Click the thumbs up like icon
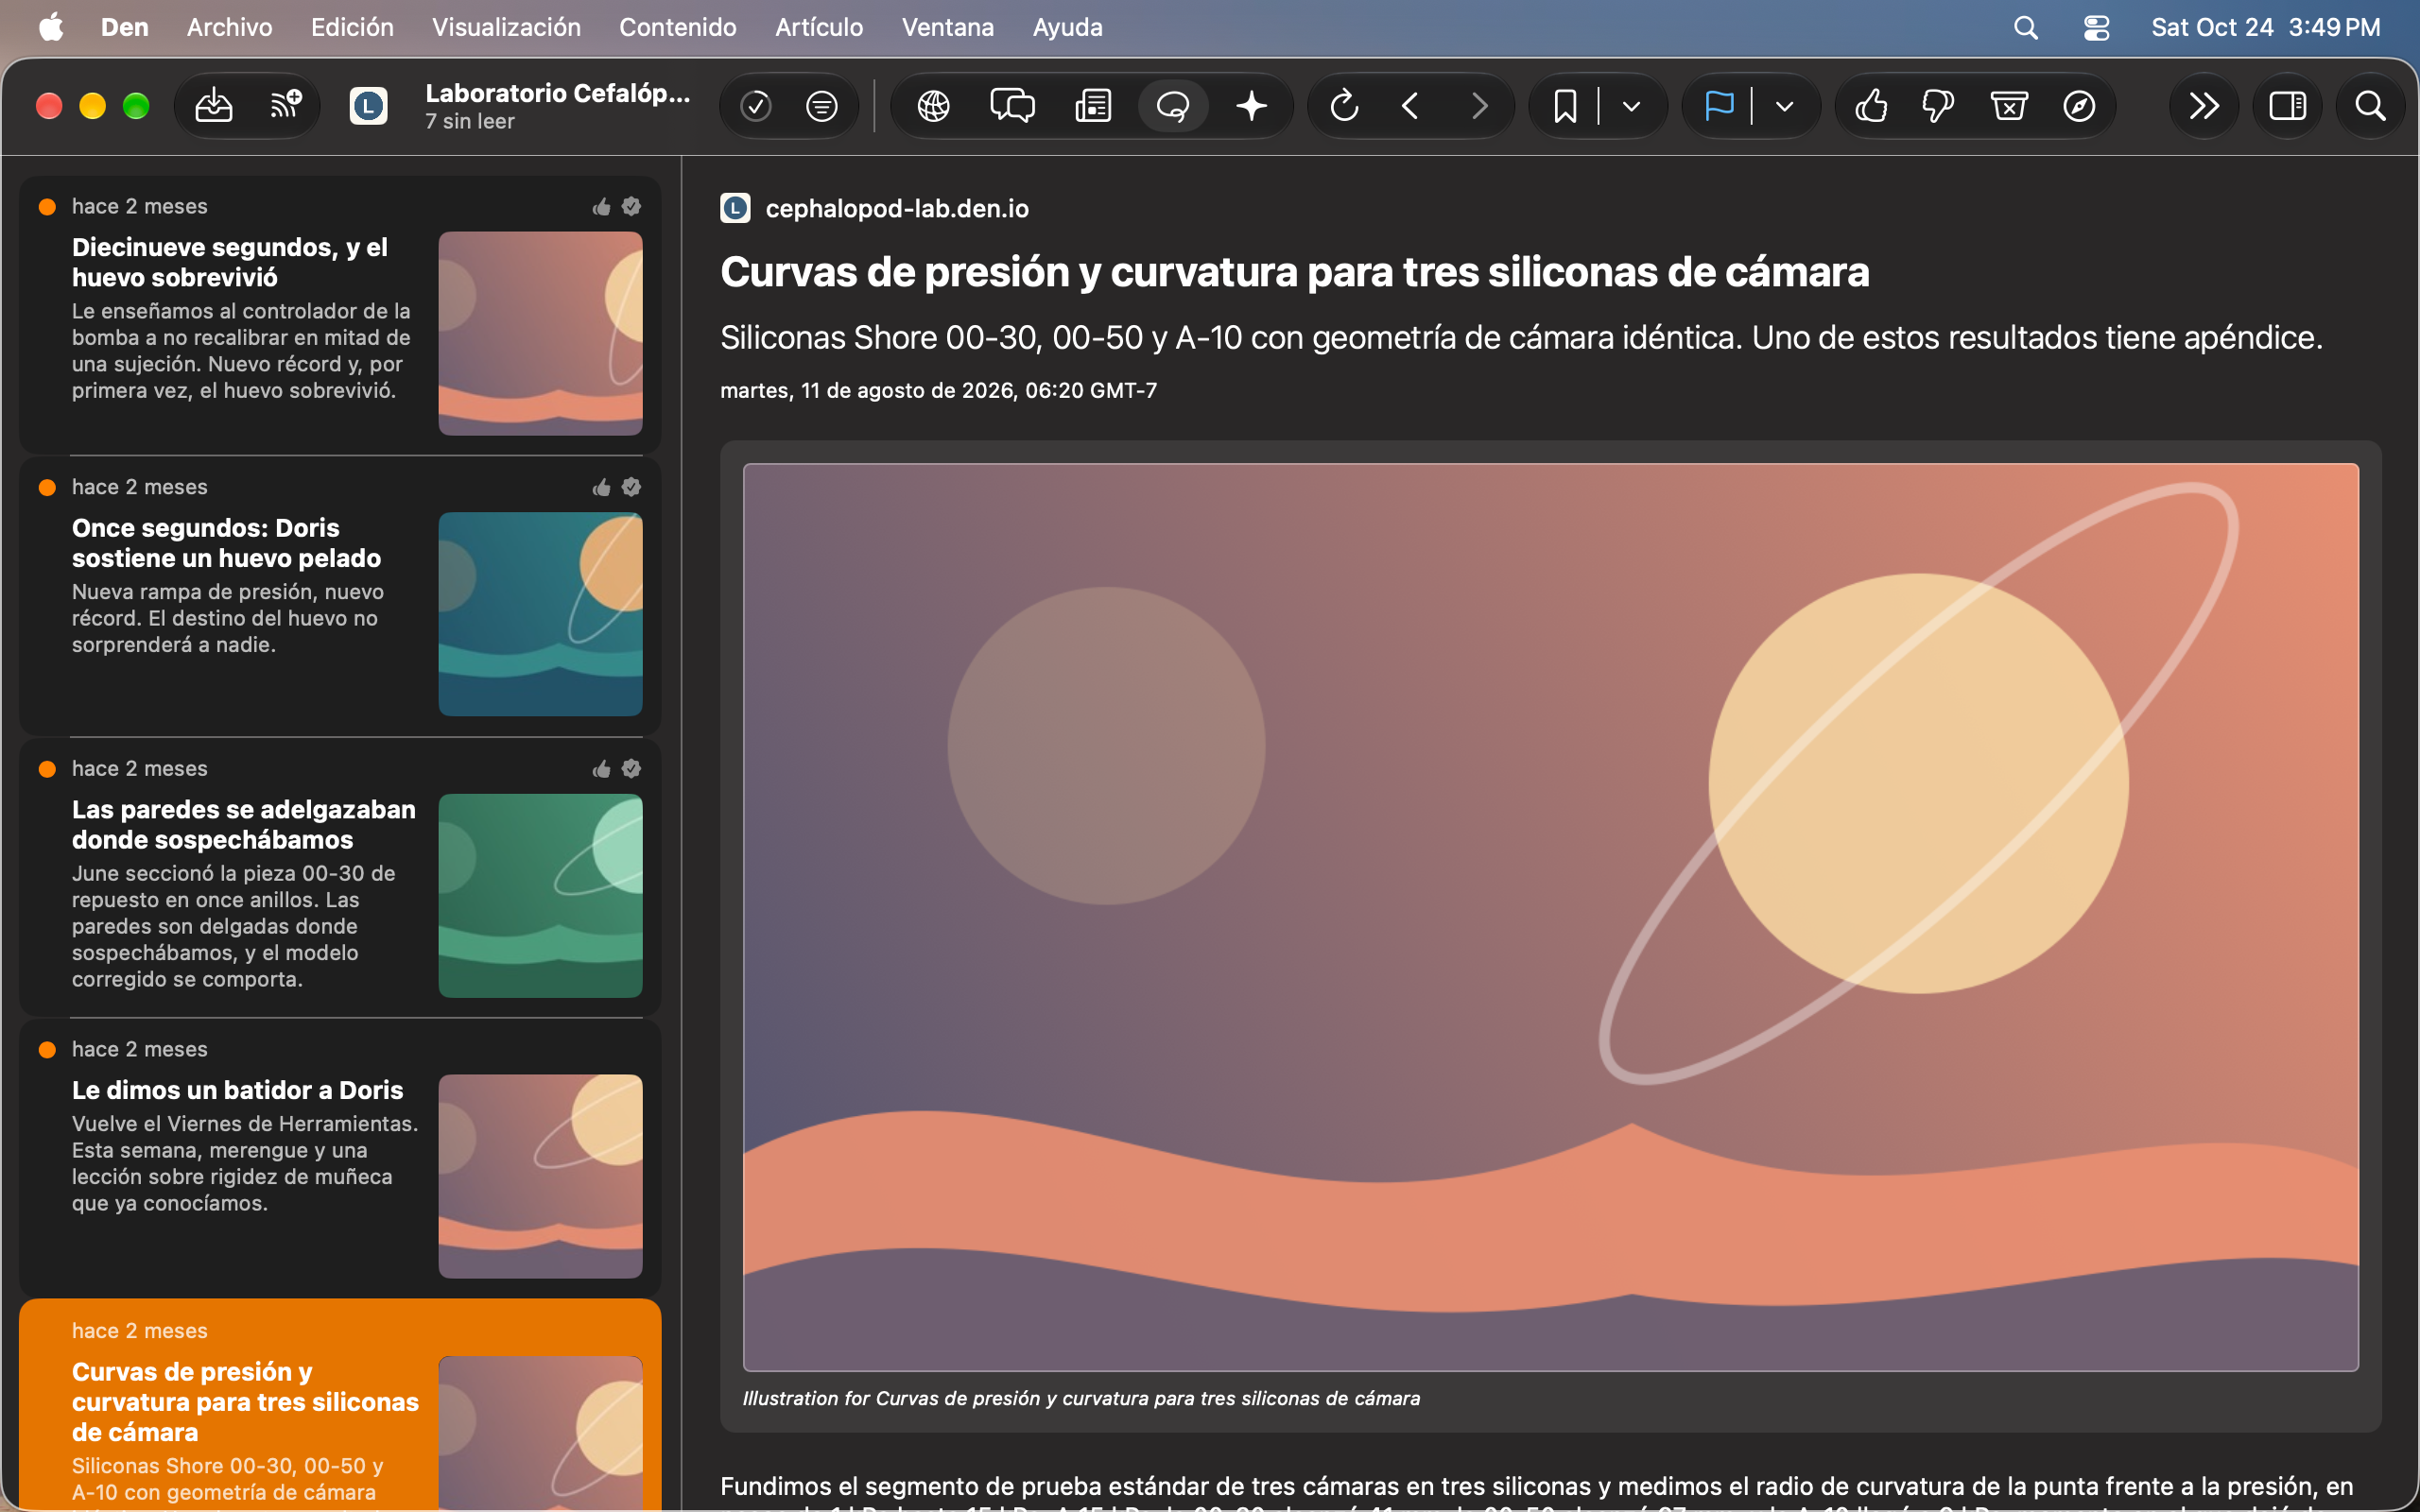Image resolution: width=2420 pixels, height=1512 pixels. coord(1871,106)
